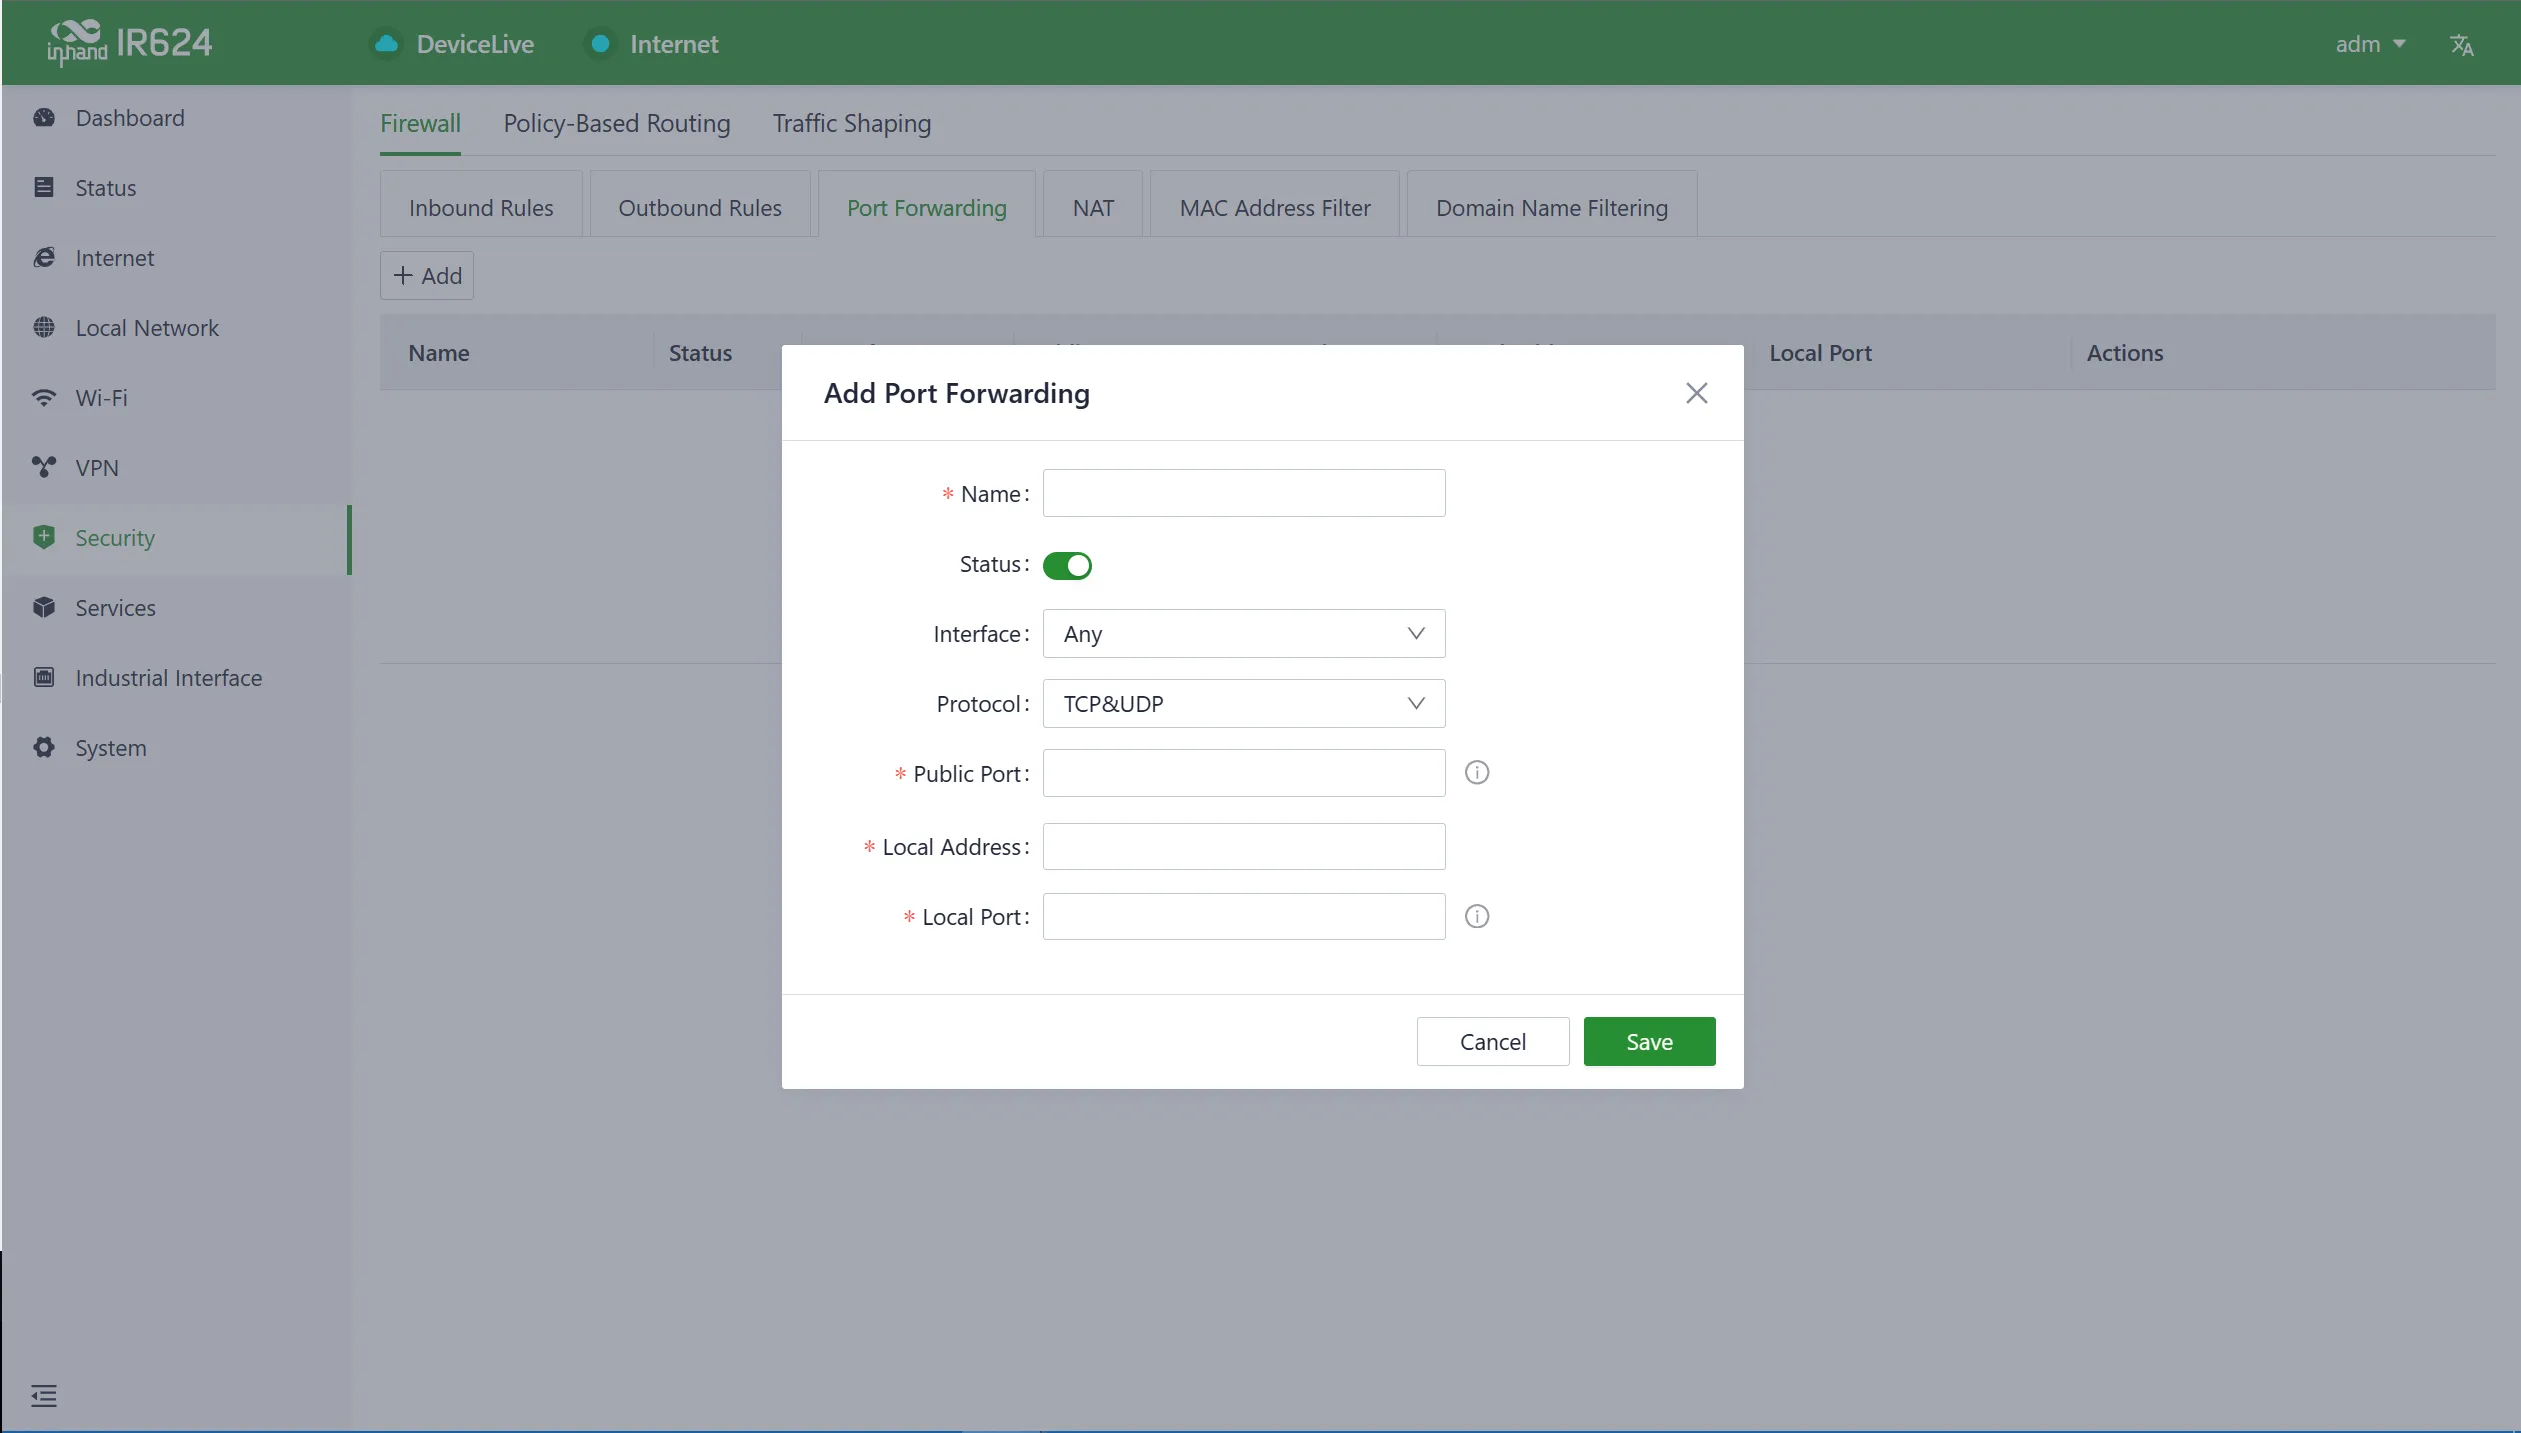Screen dimensions: 2521x1433
Task: Open the language translation icon
Action: point(2462,45)
